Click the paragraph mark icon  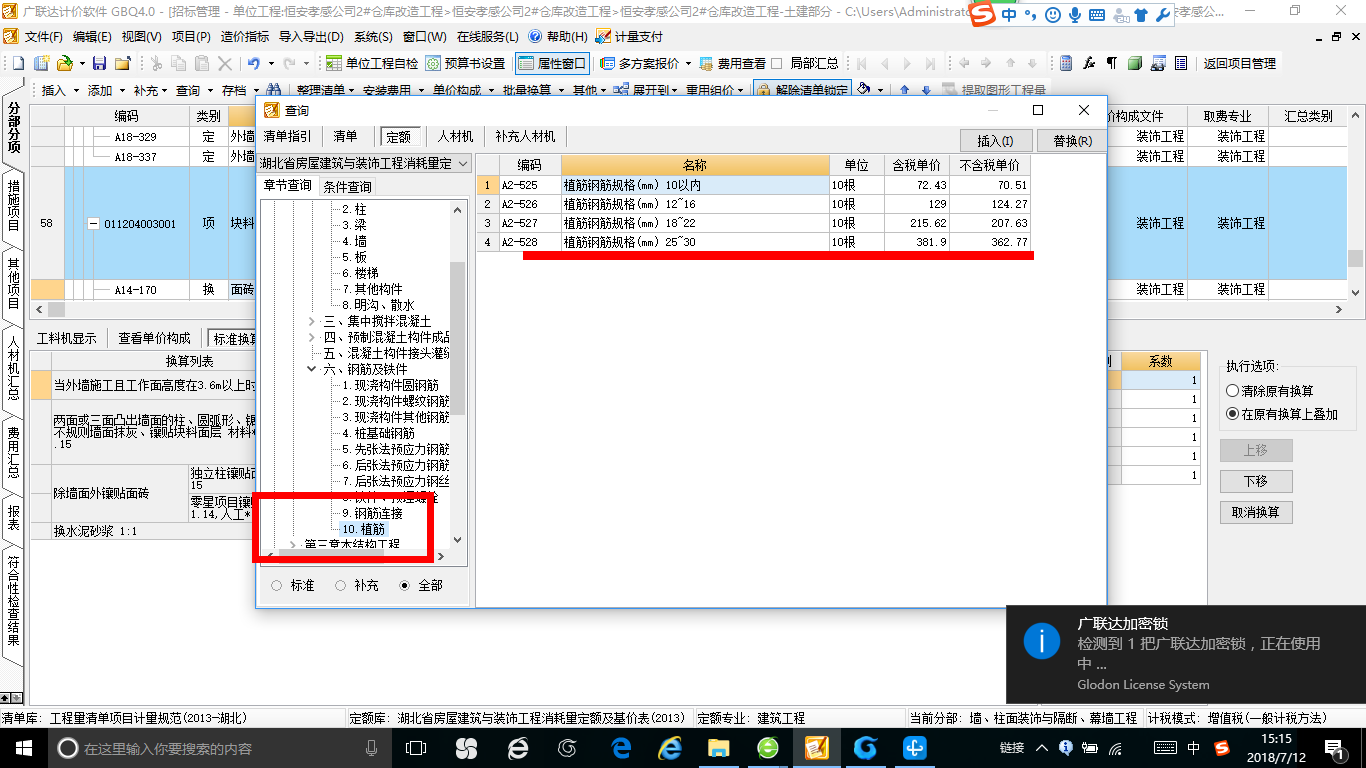tap(1112, 63)
